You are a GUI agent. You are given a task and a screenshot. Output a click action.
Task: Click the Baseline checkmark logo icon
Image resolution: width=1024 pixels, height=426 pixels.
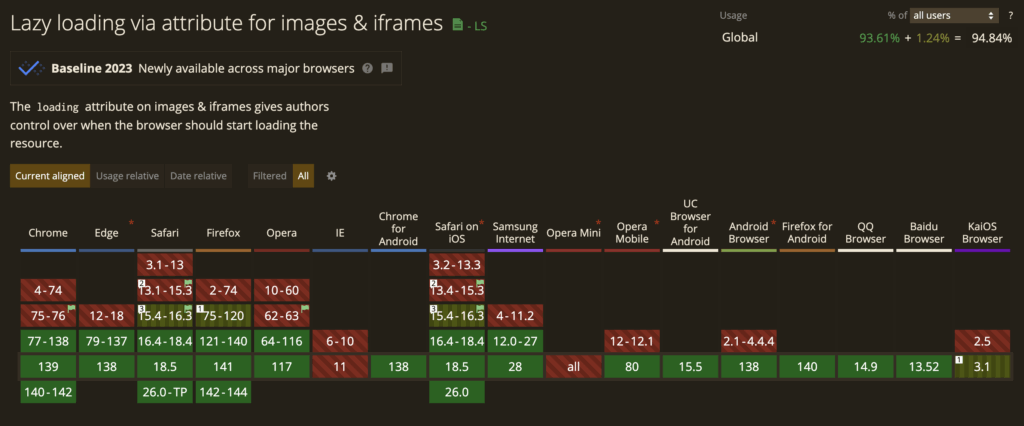click(x=30, y=68)
